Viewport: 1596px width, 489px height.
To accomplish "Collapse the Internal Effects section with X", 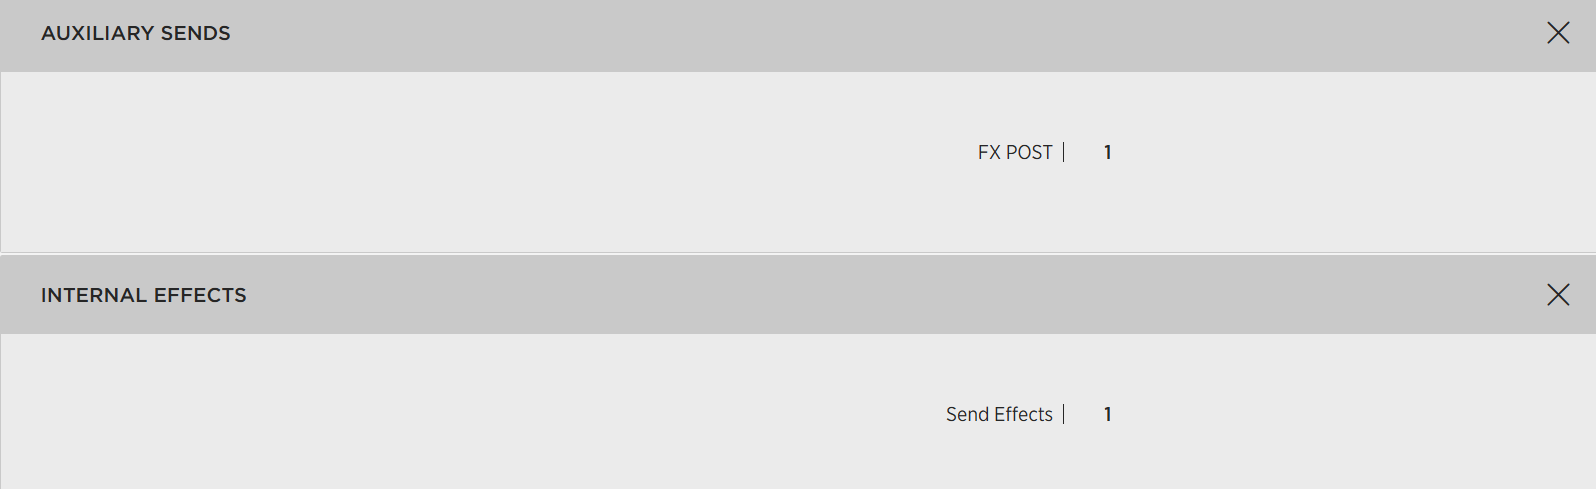I will [1558, 295].
